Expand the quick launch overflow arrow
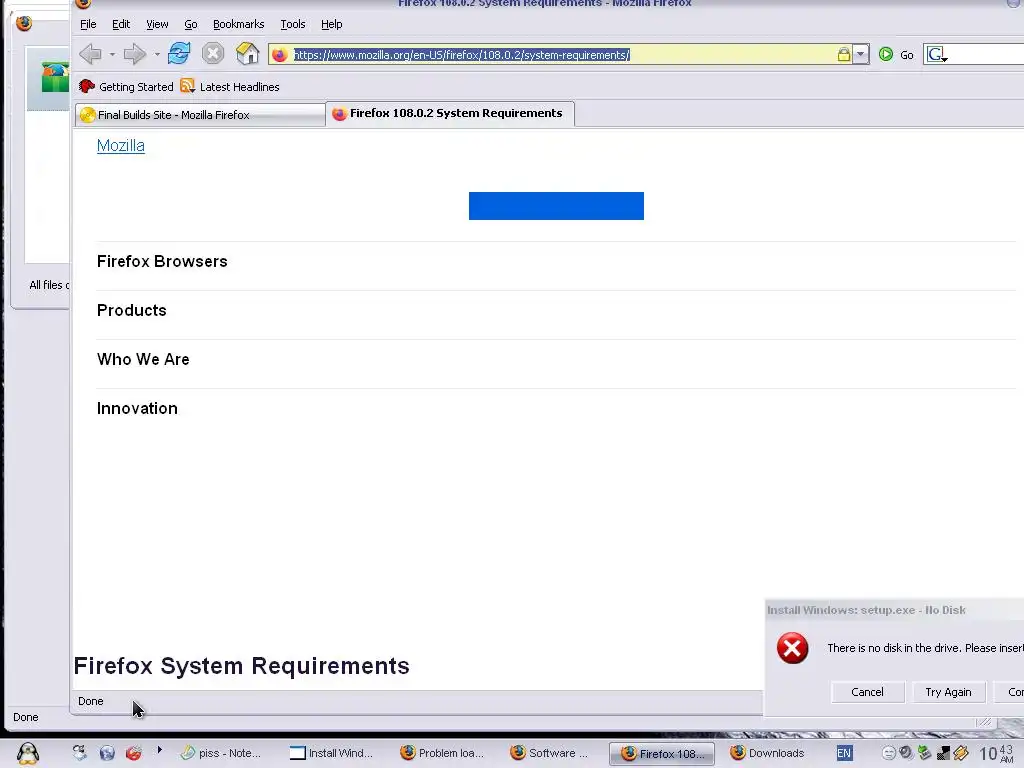The height and width of the screenshot is (768, 1024). click(159, 750)
